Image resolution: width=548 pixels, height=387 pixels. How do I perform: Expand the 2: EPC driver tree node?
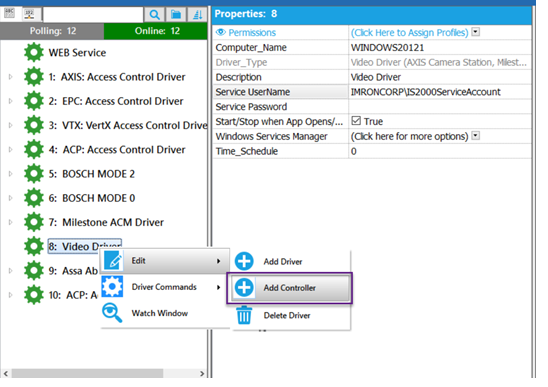[10, 101]
